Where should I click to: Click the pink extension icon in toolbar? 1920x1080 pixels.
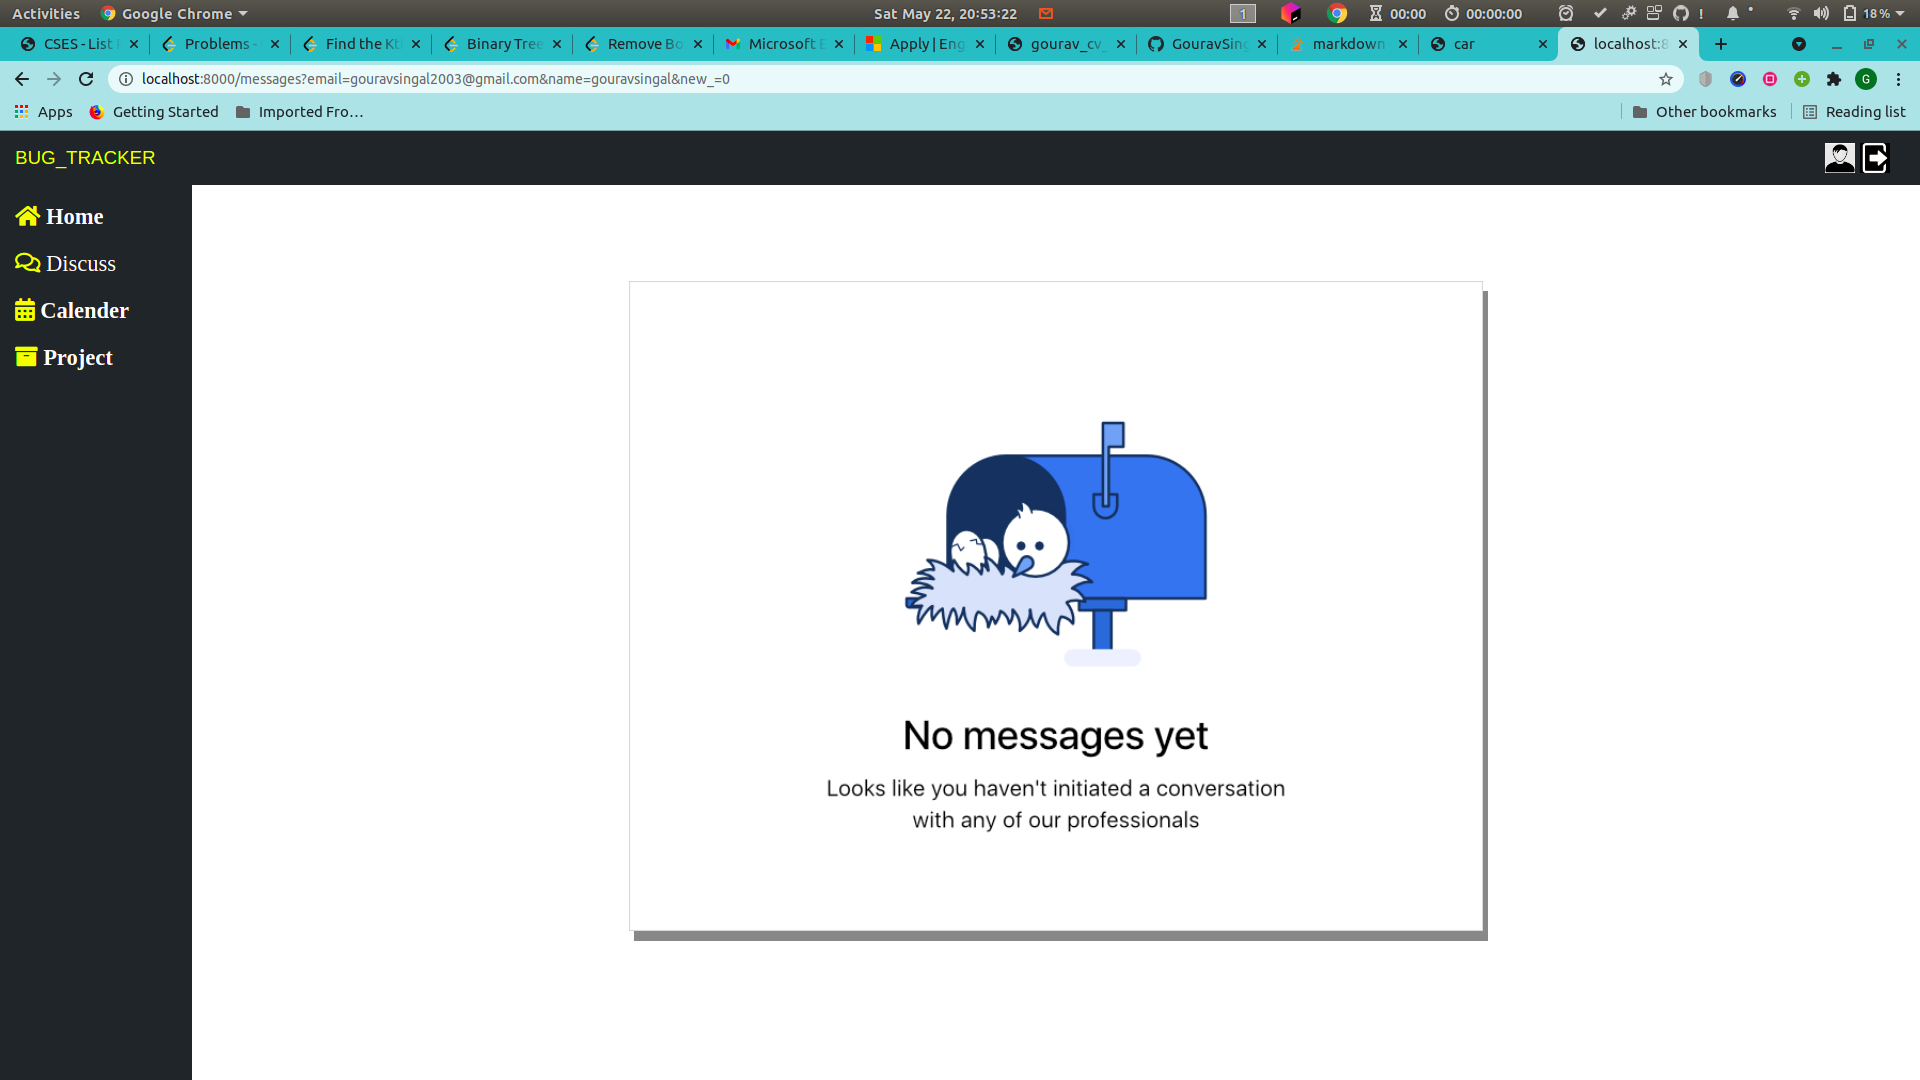point(1770,79)
